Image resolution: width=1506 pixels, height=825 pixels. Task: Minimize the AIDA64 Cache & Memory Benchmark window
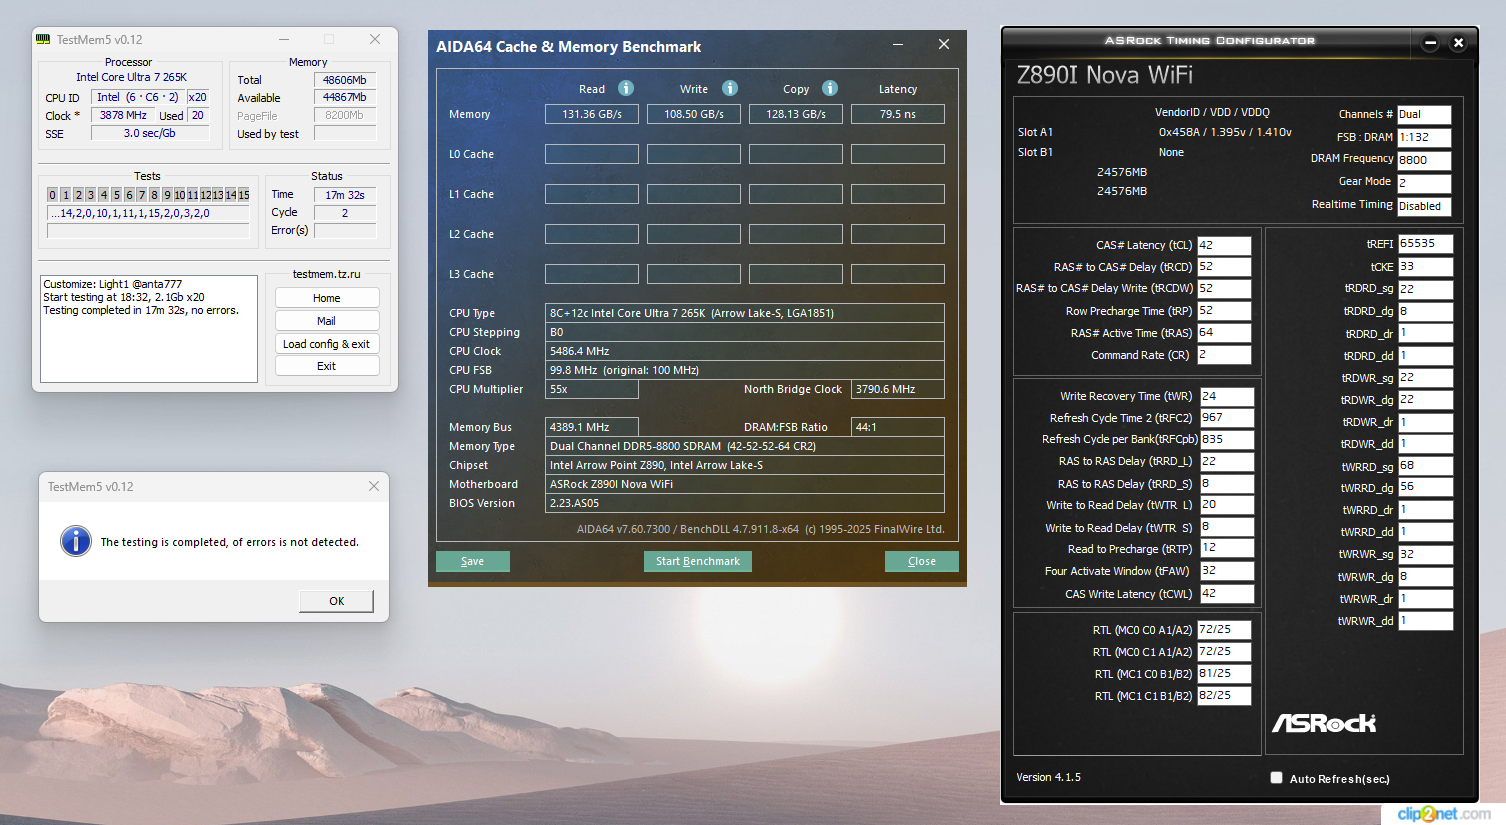(898, 45)
